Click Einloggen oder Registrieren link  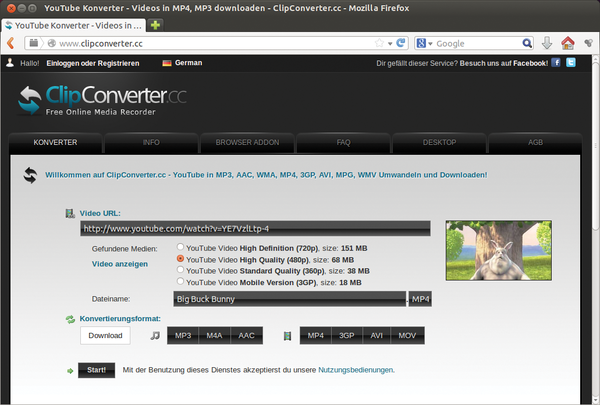(x=93, y=63)
